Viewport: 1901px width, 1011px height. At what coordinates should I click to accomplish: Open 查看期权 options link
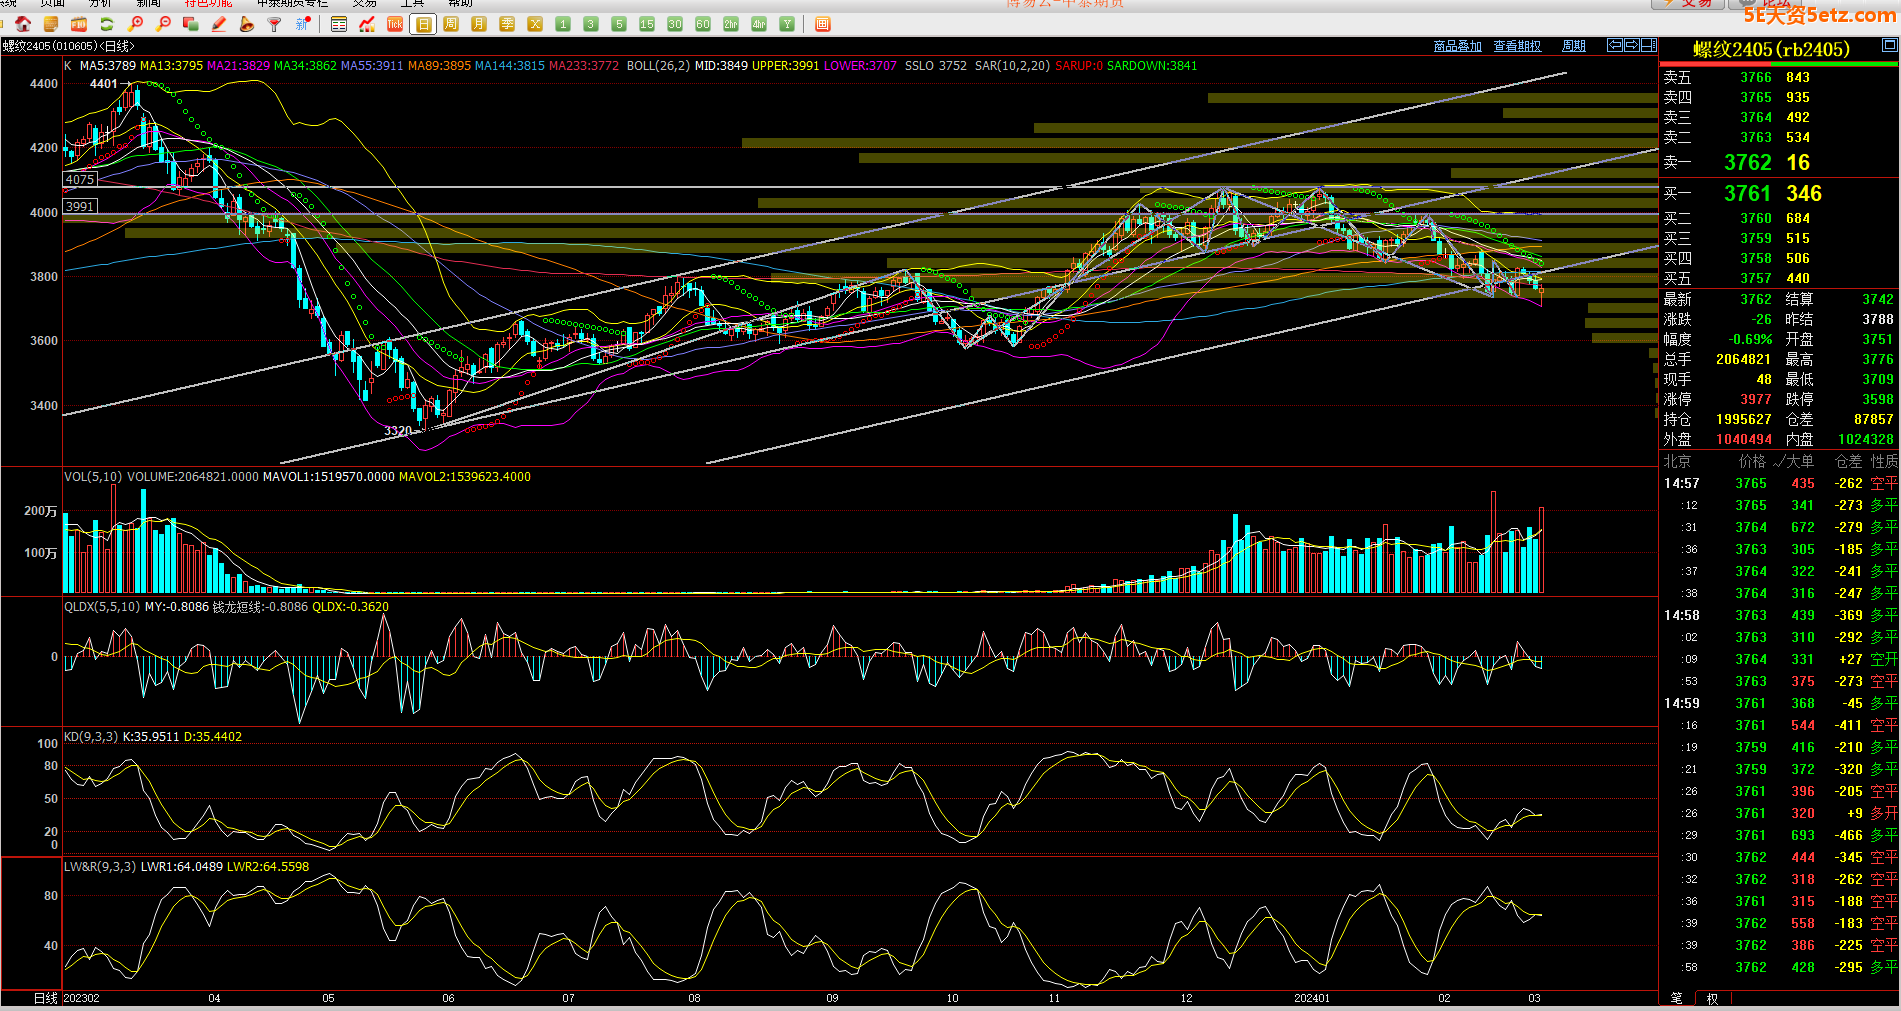click(1517, 46)
